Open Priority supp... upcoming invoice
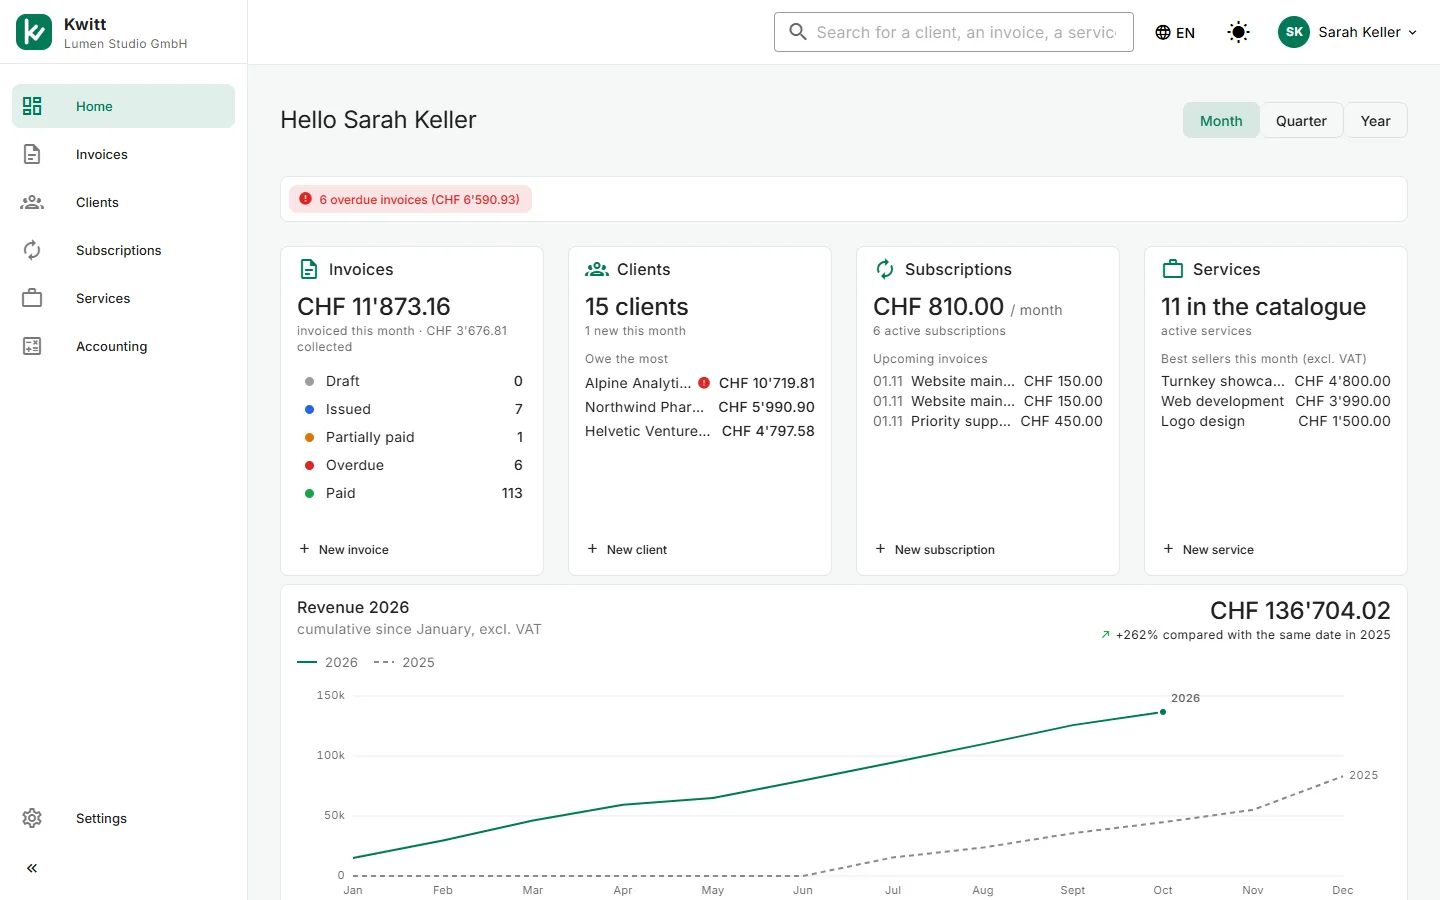Screen dimensions: 1440x900 coord(988,421)
